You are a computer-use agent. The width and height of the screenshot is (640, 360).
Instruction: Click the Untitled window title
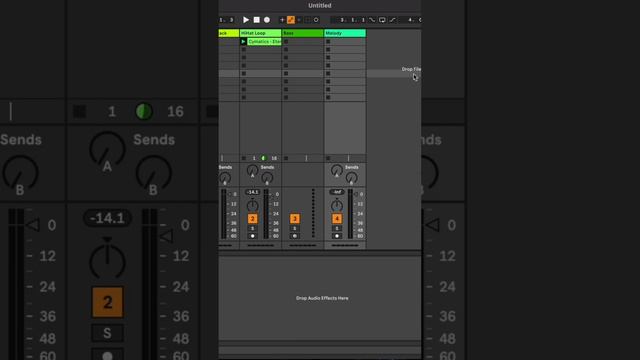[x=320, y=5]
